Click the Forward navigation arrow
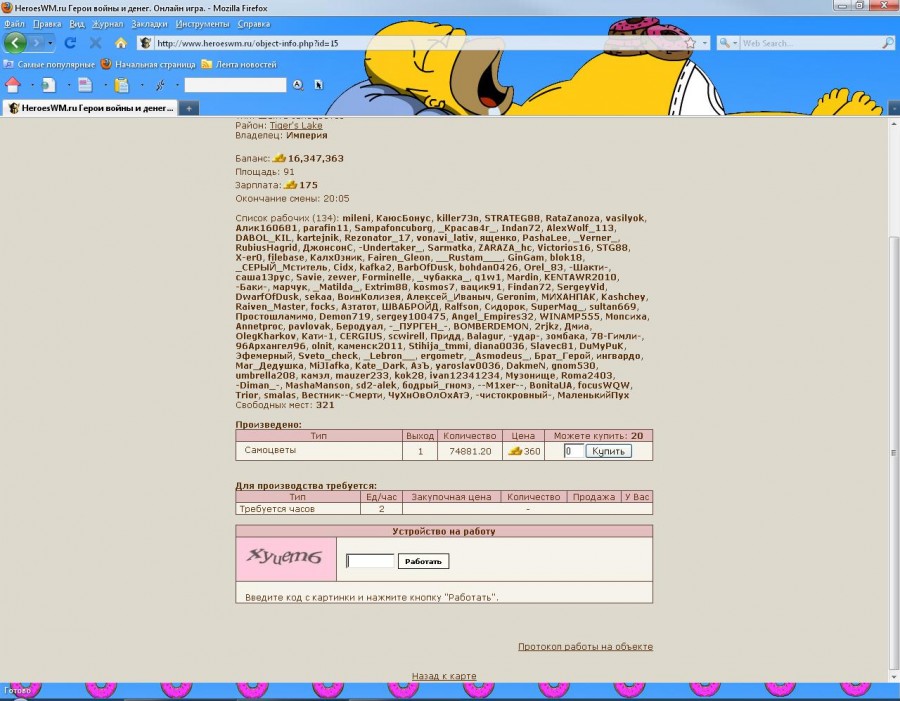 [x=36, y=42]
